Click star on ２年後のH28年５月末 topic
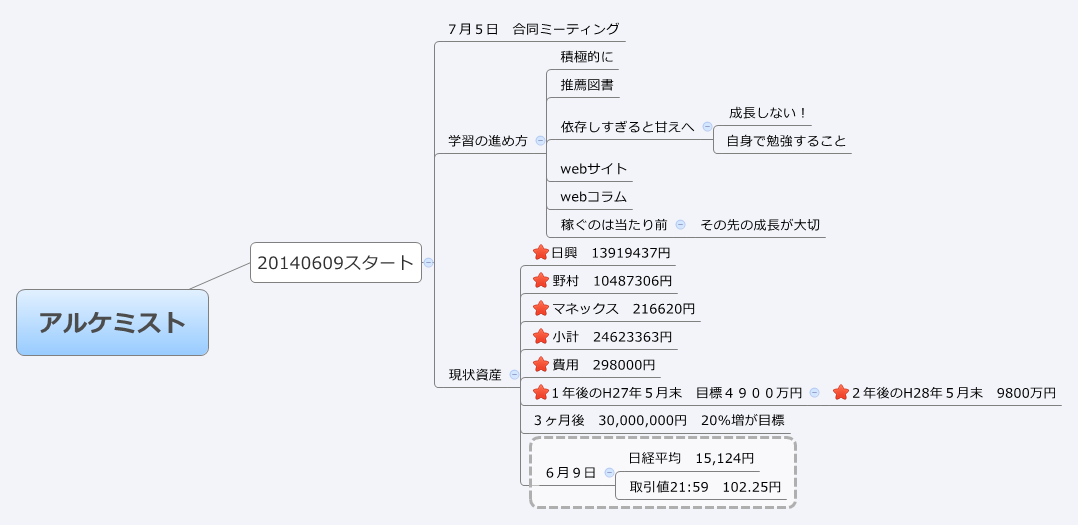1078x525 pixels. 841,392
